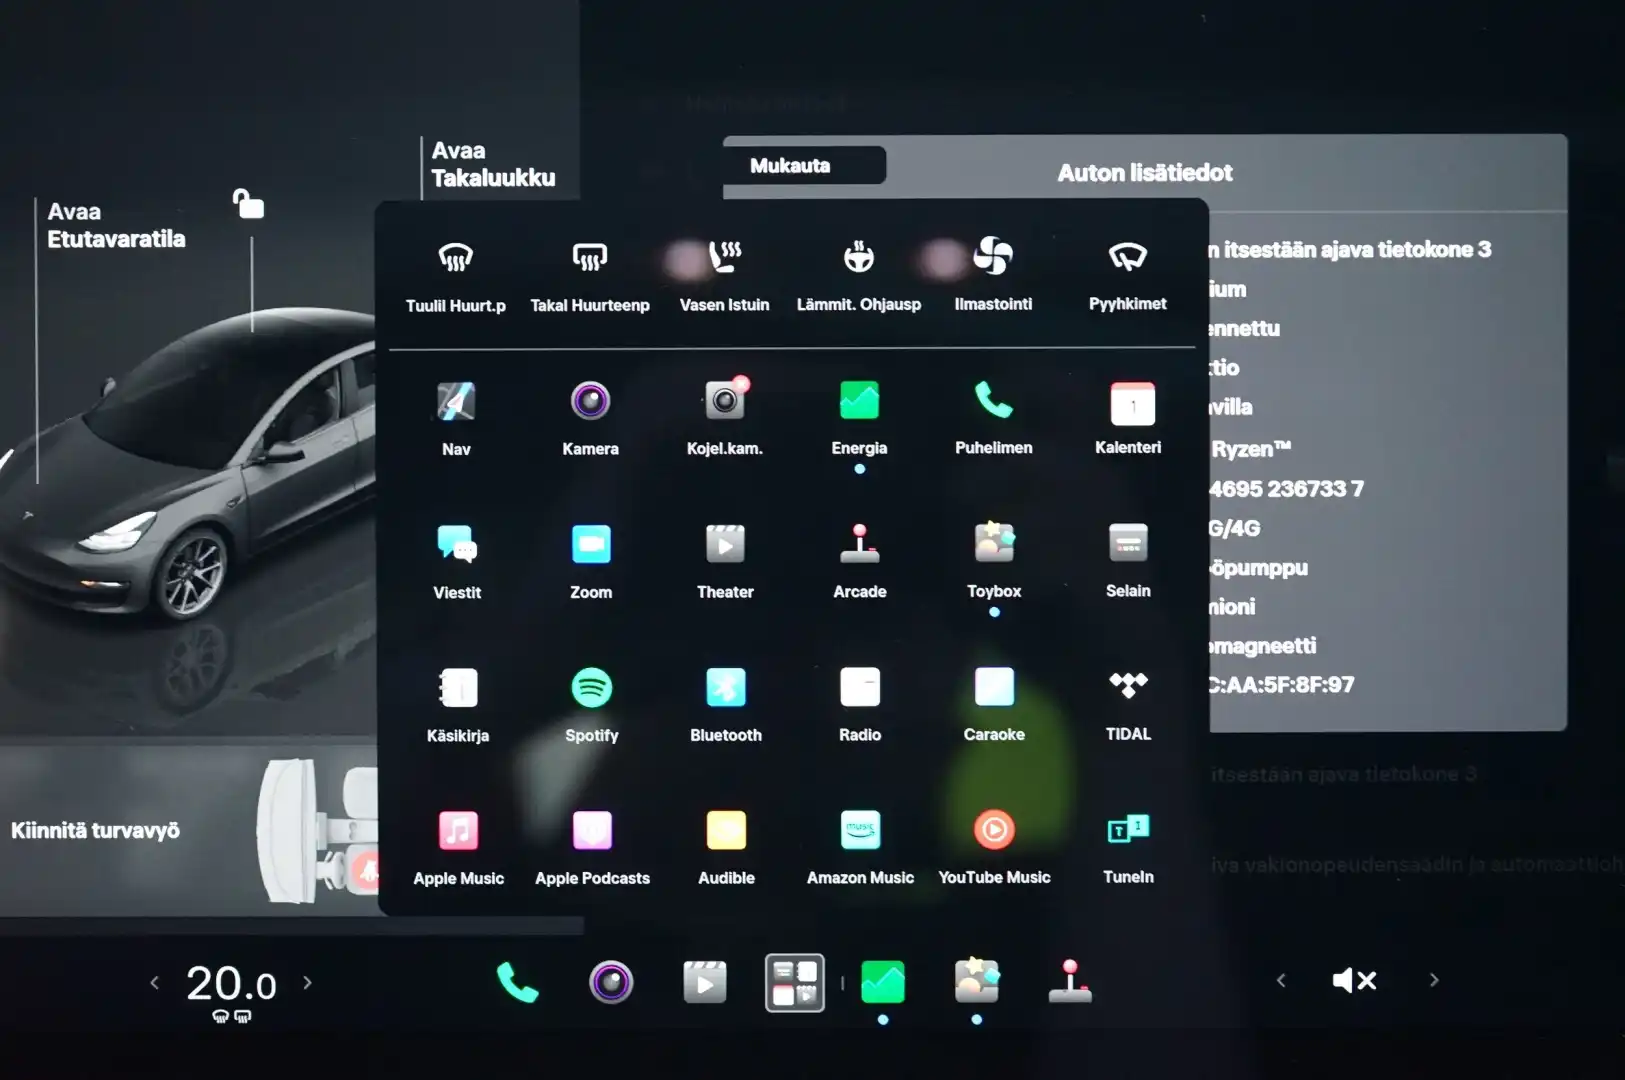The image size is (1625, 1080).
Task: Activate Pyyhkimet wipers control
Action: click(x=1128, y=276)
